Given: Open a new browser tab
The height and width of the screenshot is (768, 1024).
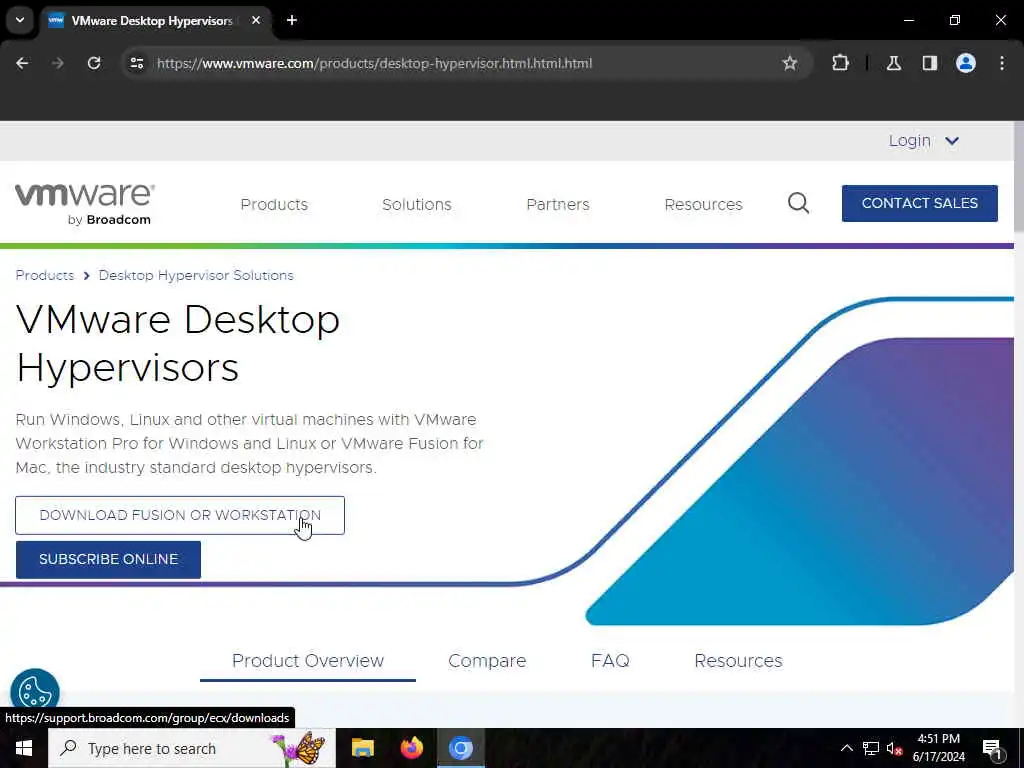Looking at the screenshot, I should click(292, 20).
